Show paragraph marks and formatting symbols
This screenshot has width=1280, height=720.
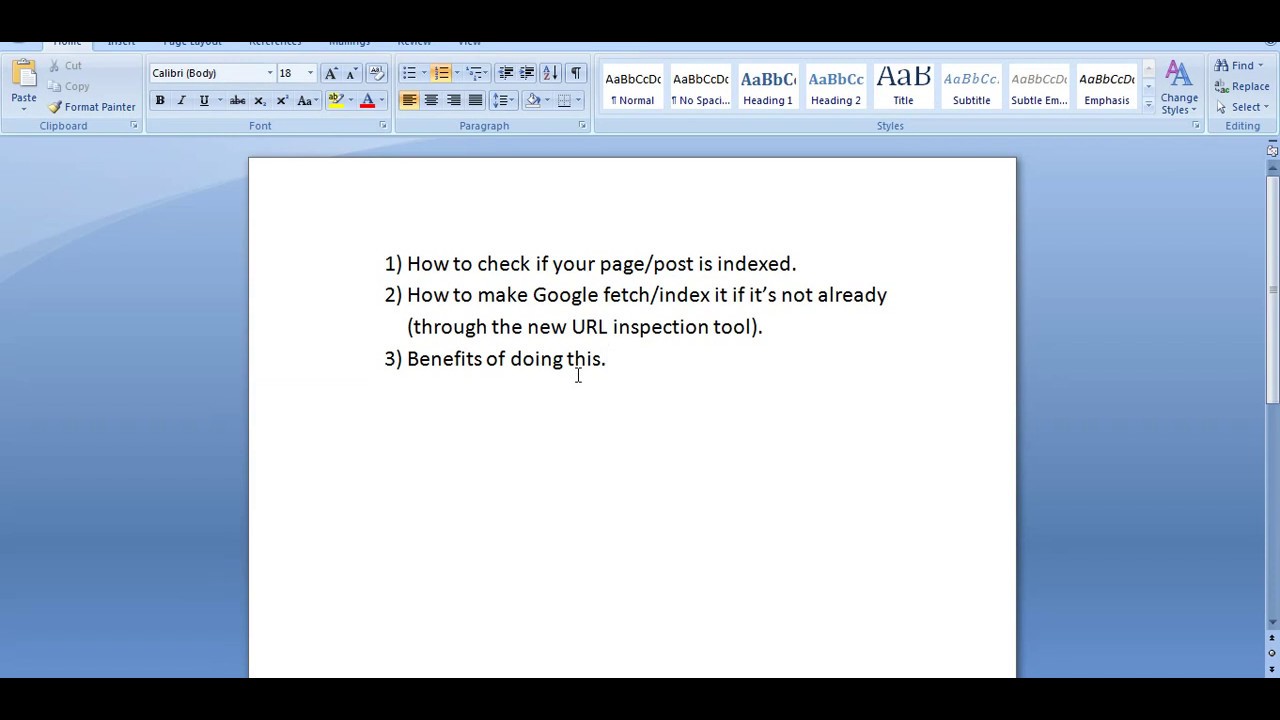coord(575,73)
